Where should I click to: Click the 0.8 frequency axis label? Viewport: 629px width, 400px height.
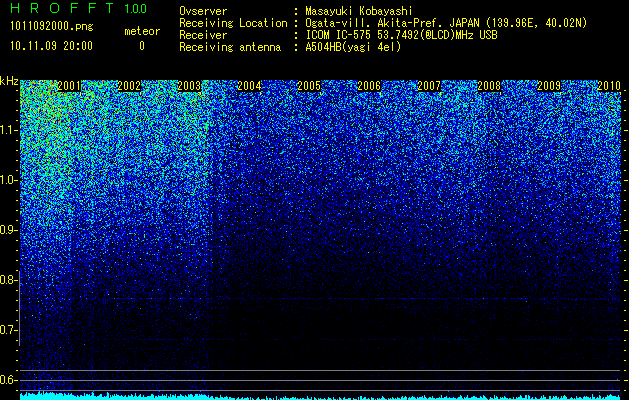coord(8,280)
